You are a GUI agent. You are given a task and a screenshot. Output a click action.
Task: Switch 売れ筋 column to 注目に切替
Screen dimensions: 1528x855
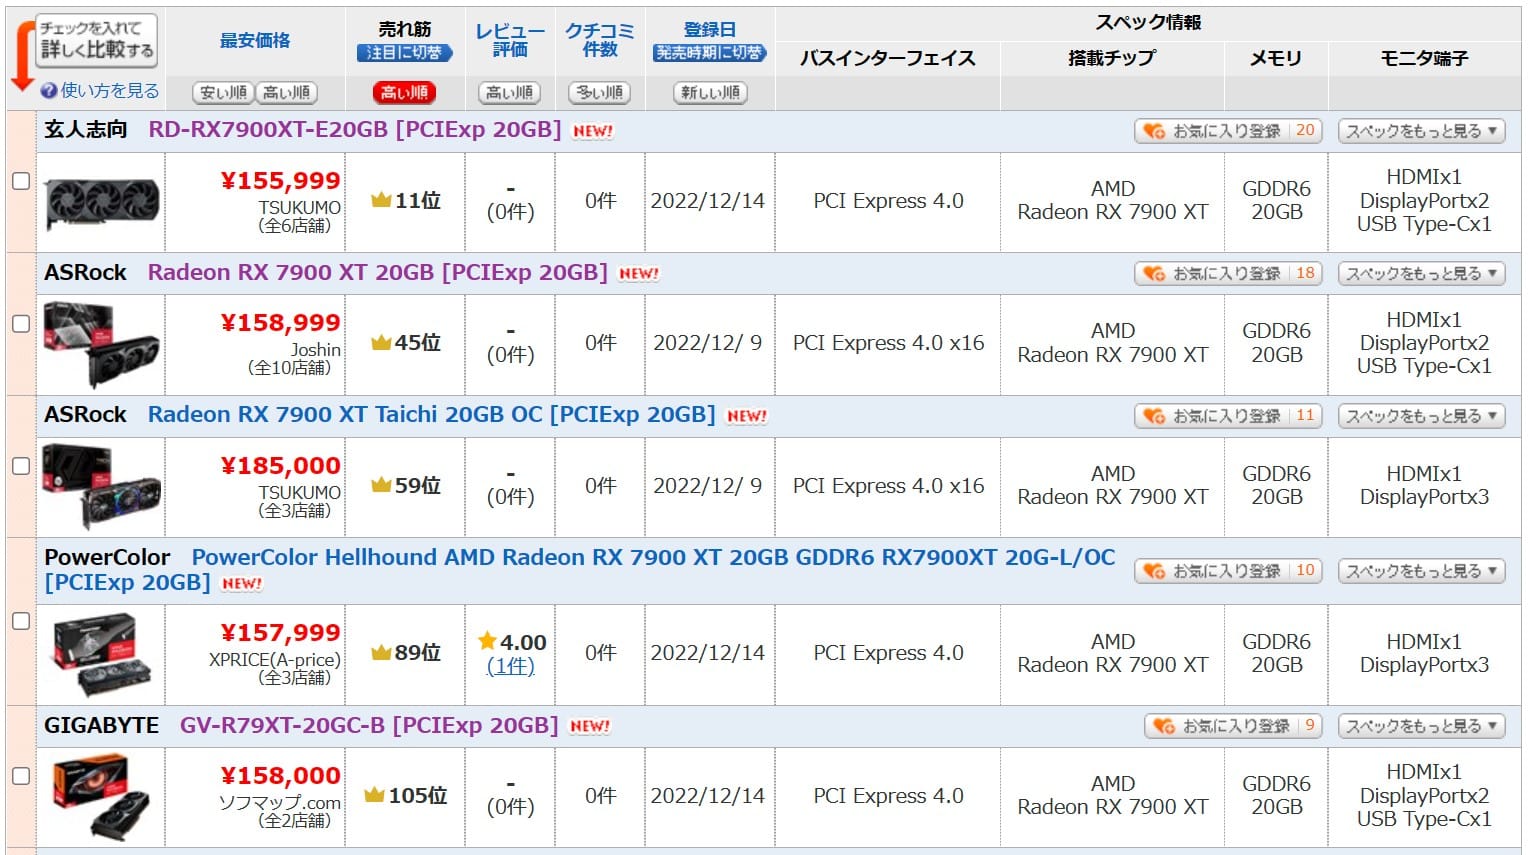click(x=404, y=53)
